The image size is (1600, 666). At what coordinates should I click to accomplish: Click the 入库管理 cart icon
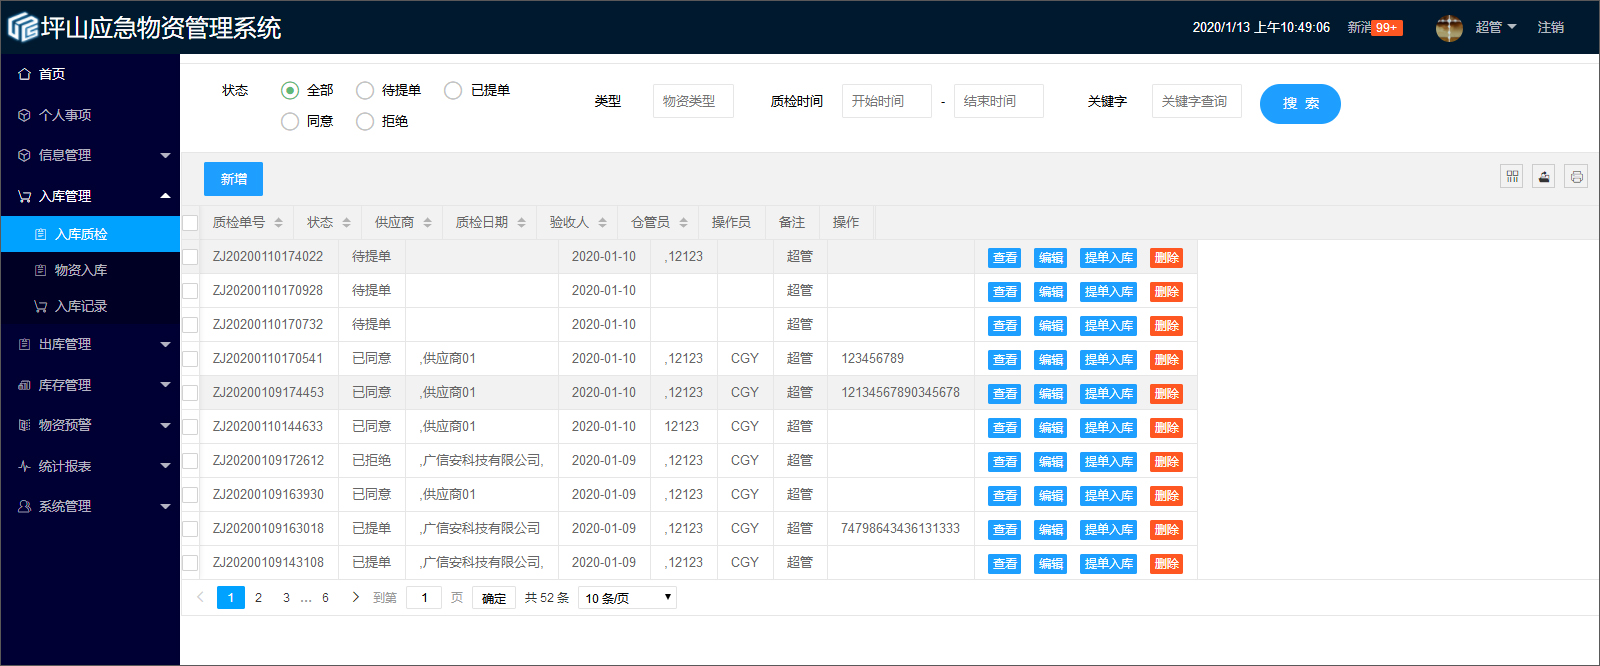(24, 196)
